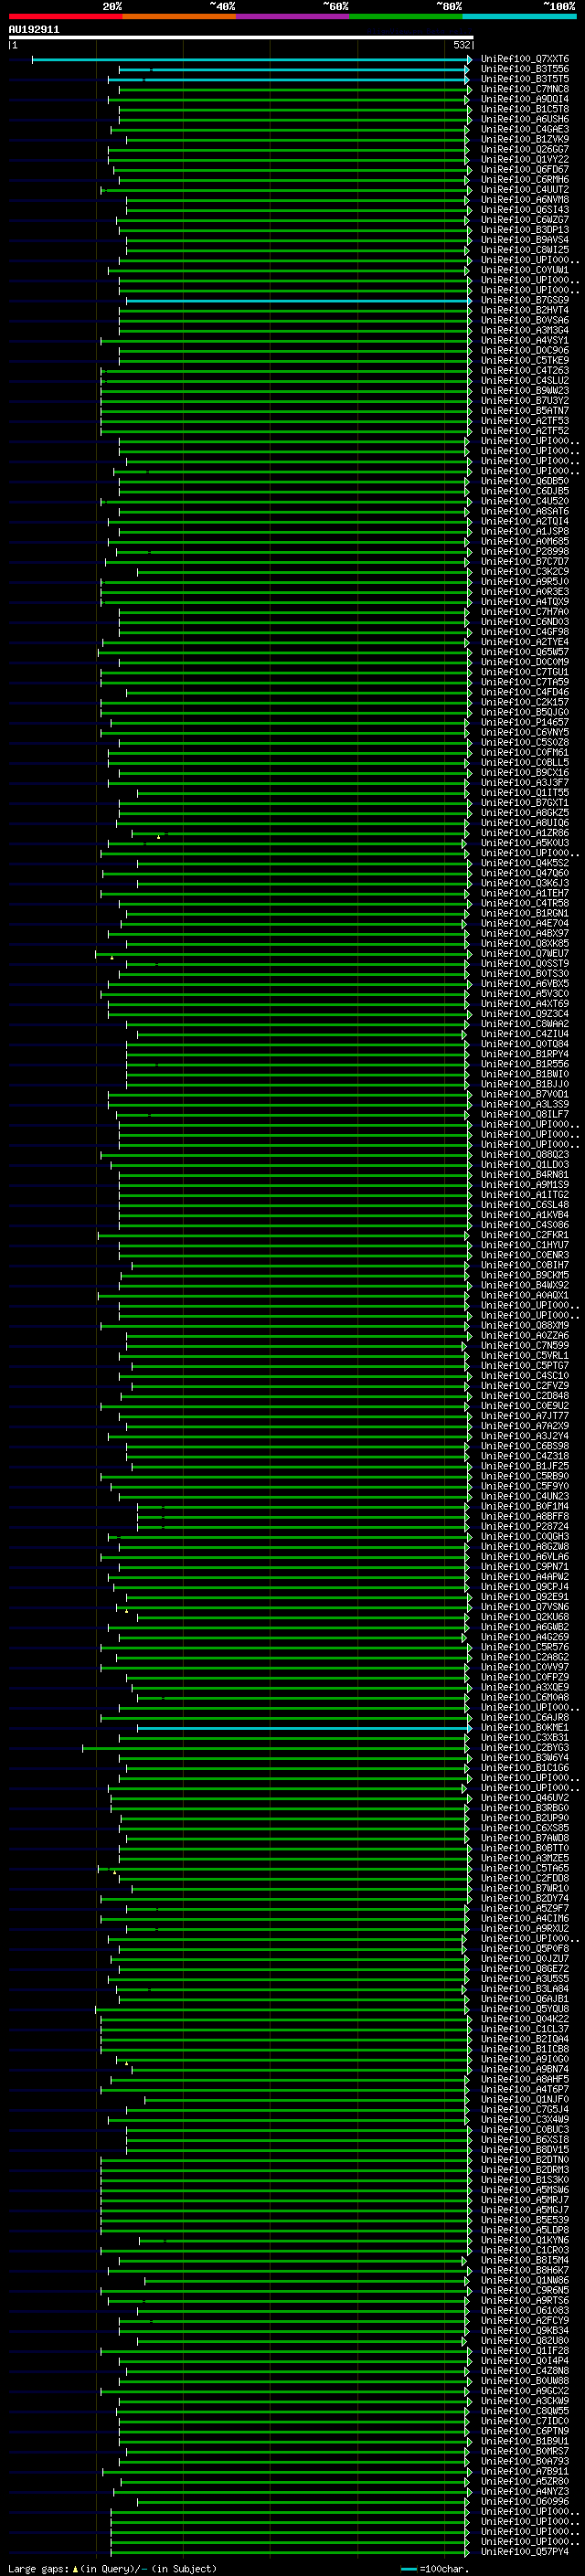Select hit label UniRef100_B7GSG9

[x=525, y=301]
